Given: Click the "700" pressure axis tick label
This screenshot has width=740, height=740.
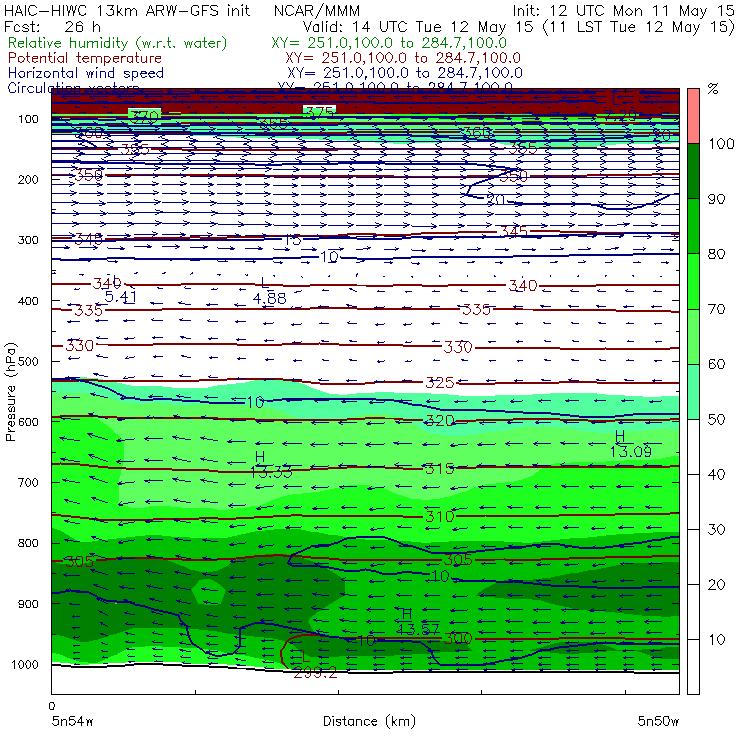Looking at the screenshot, I should tap(28, 483).
